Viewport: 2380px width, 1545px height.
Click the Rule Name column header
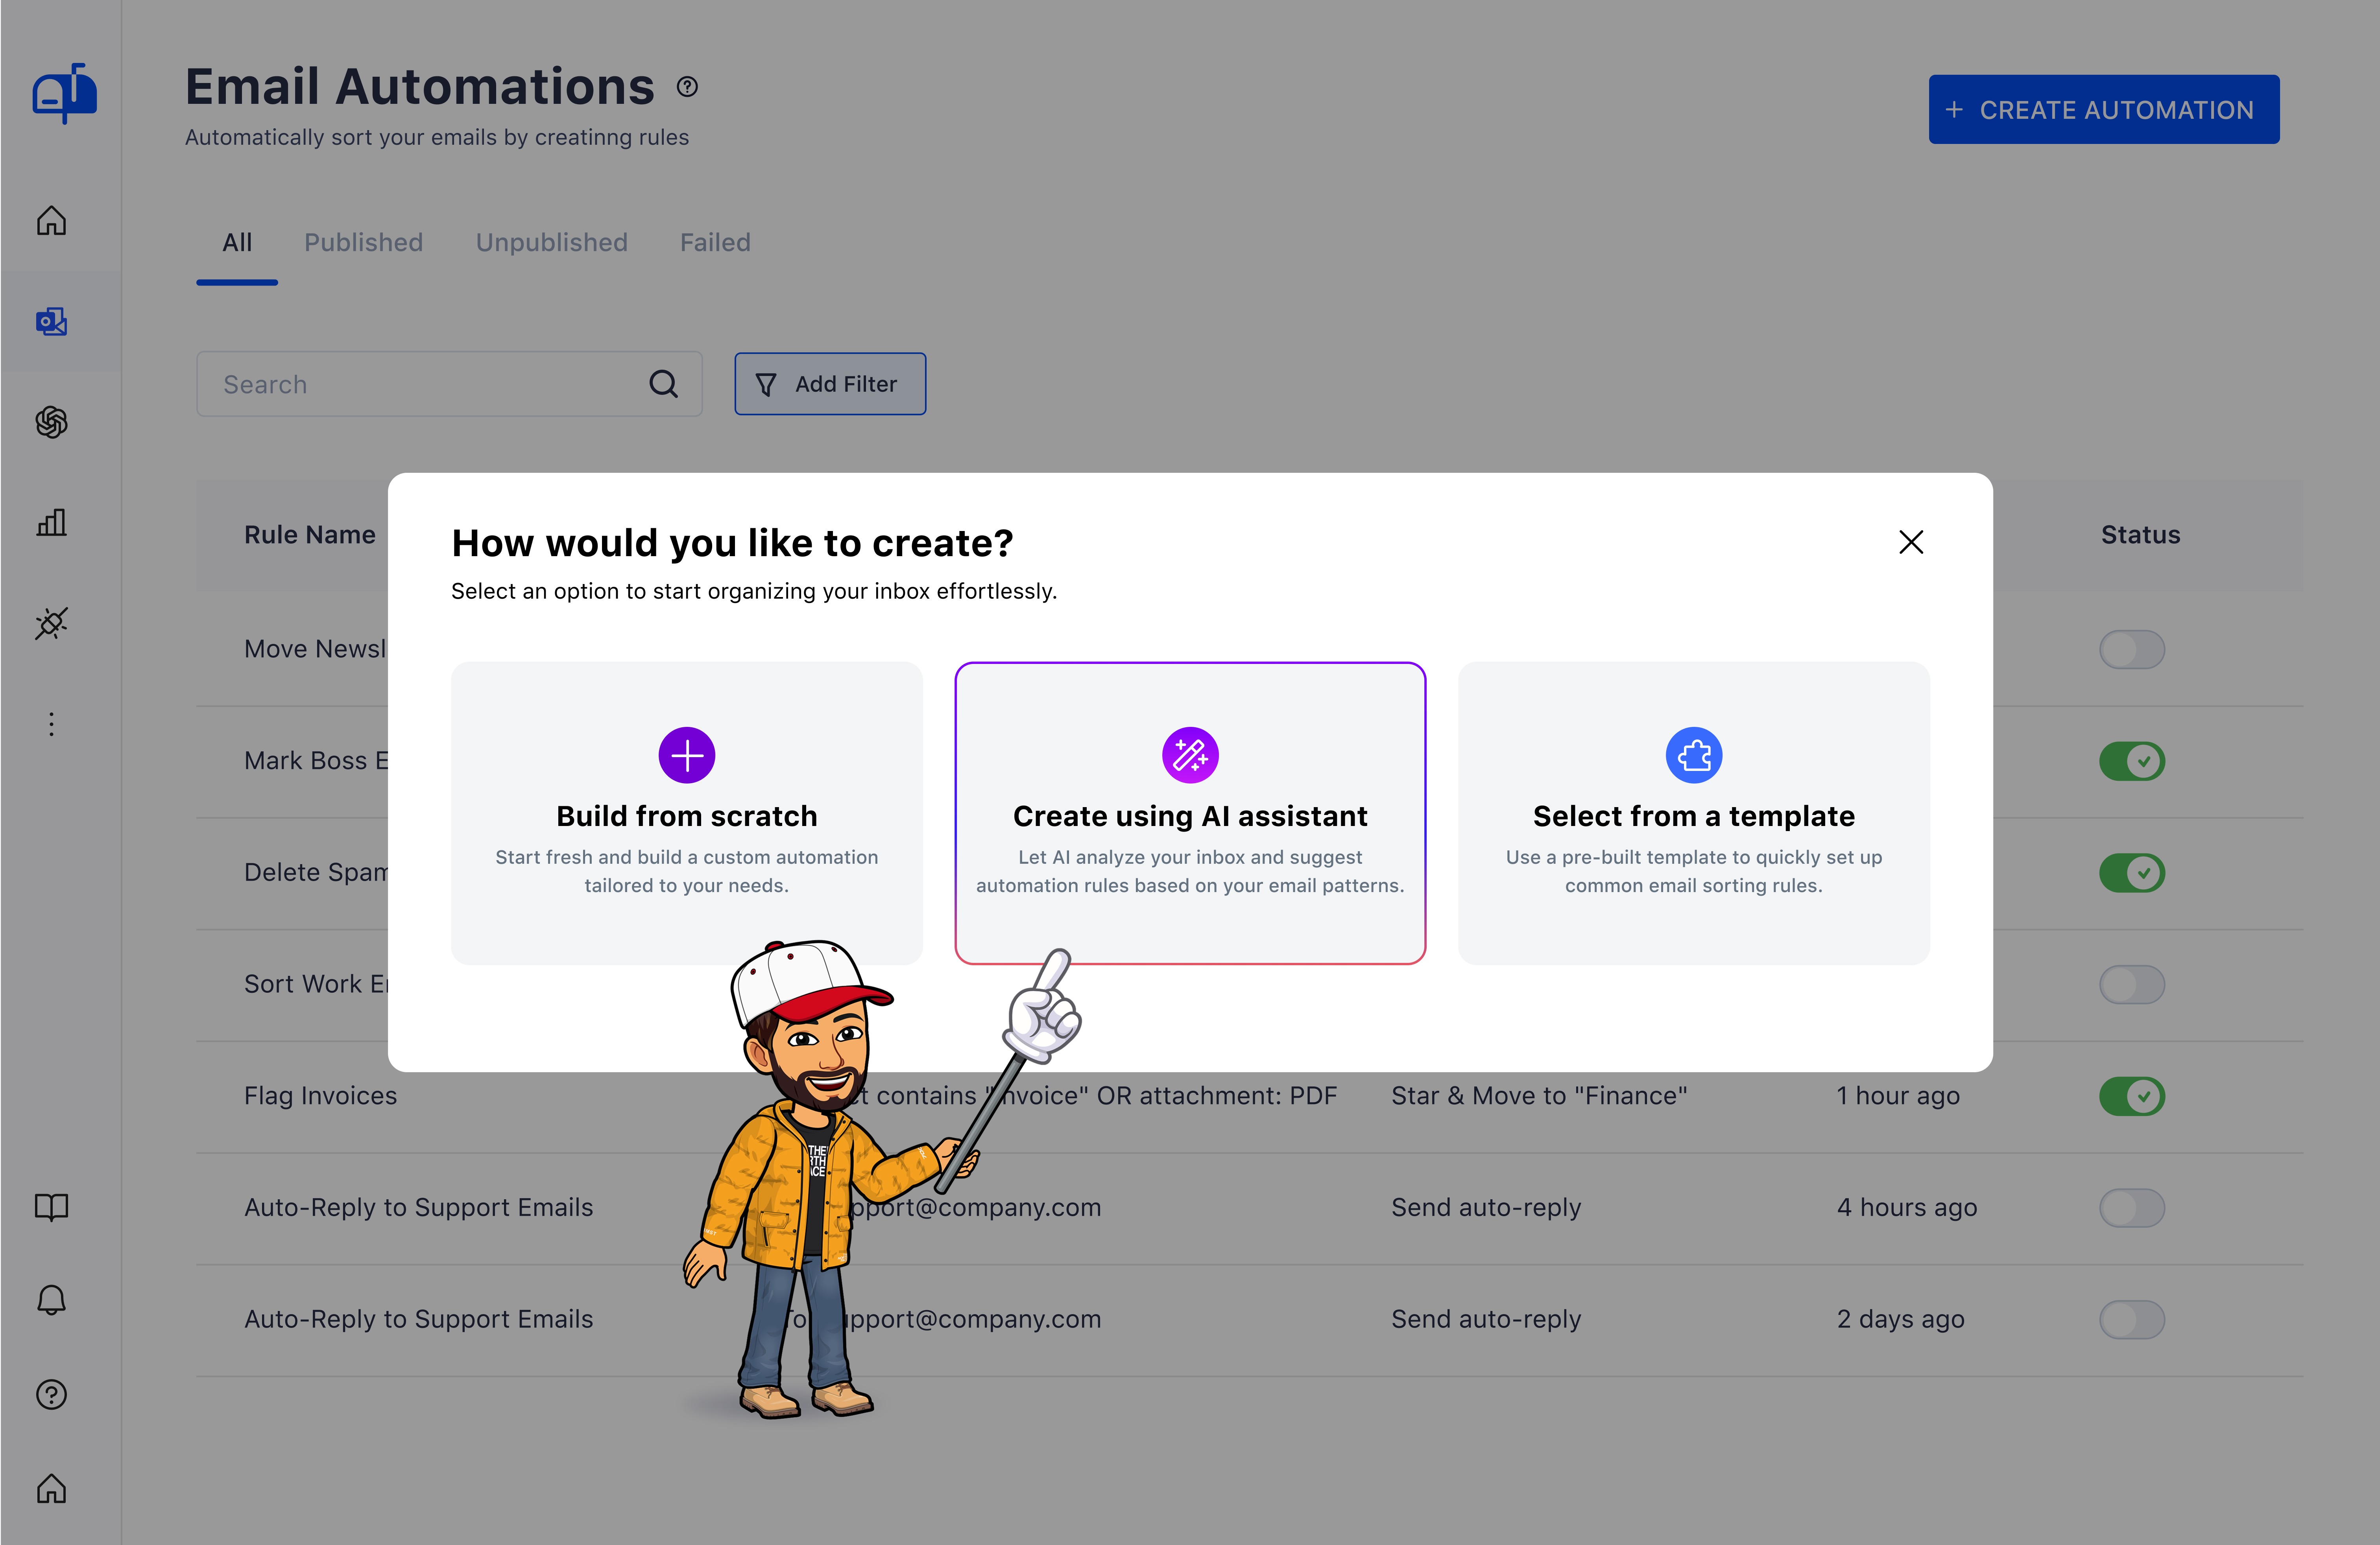310,535
